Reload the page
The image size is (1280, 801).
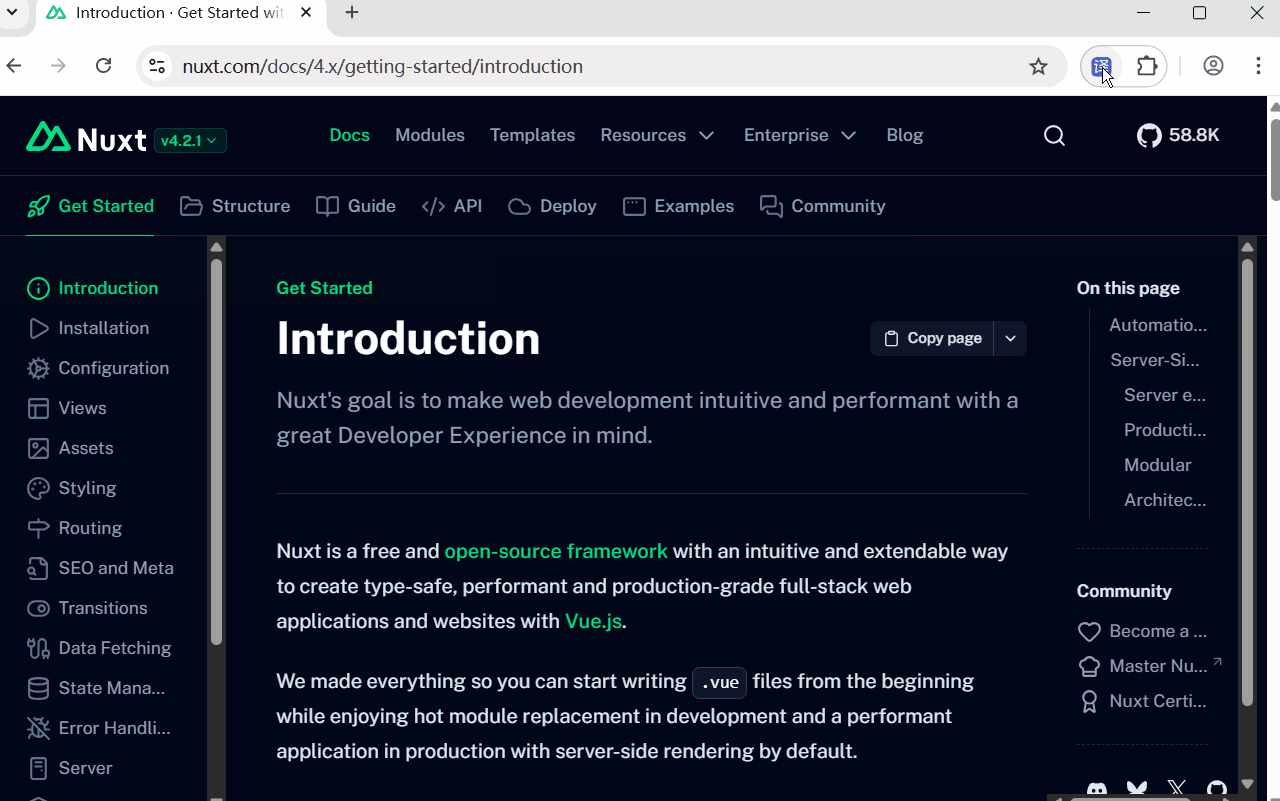(103, 66)
